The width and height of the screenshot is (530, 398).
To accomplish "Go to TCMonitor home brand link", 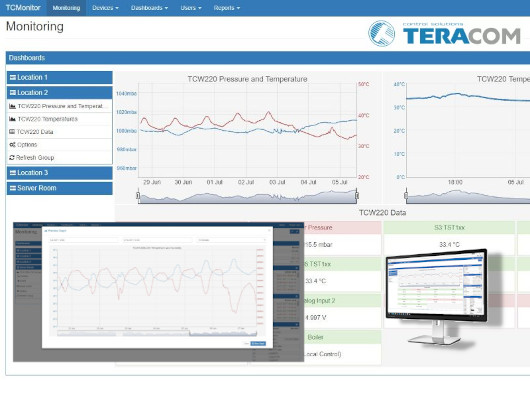I will pos(23,8).
